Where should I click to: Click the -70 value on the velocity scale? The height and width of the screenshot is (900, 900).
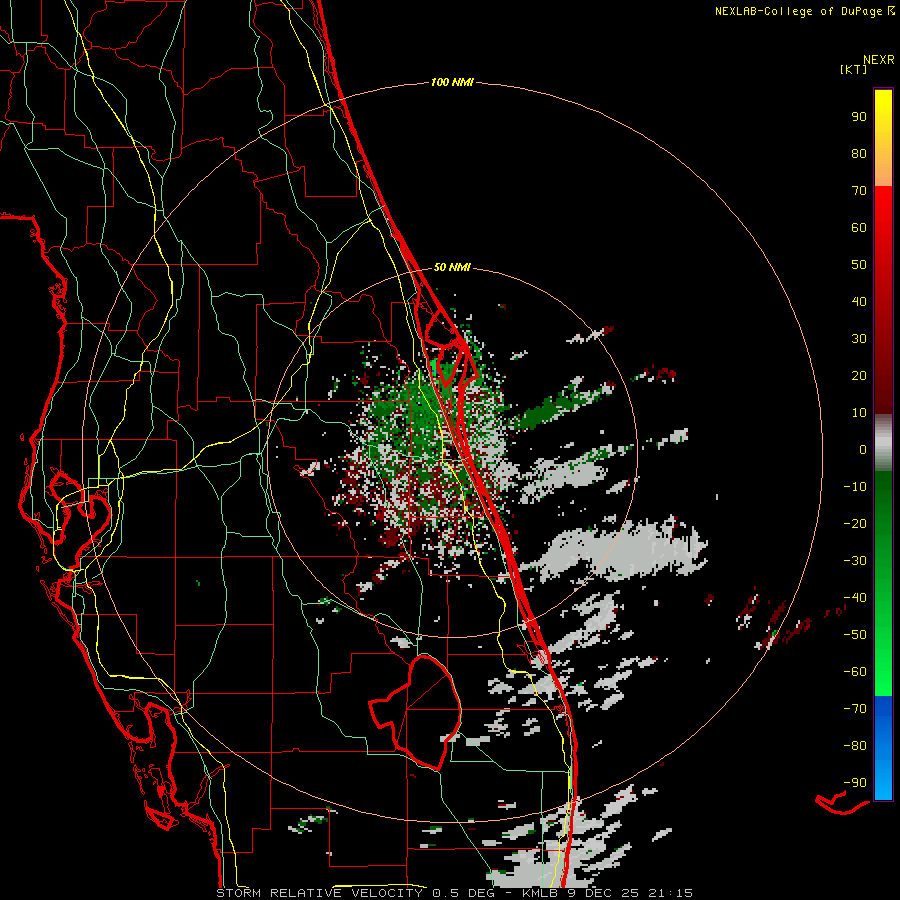coord(855,709)
